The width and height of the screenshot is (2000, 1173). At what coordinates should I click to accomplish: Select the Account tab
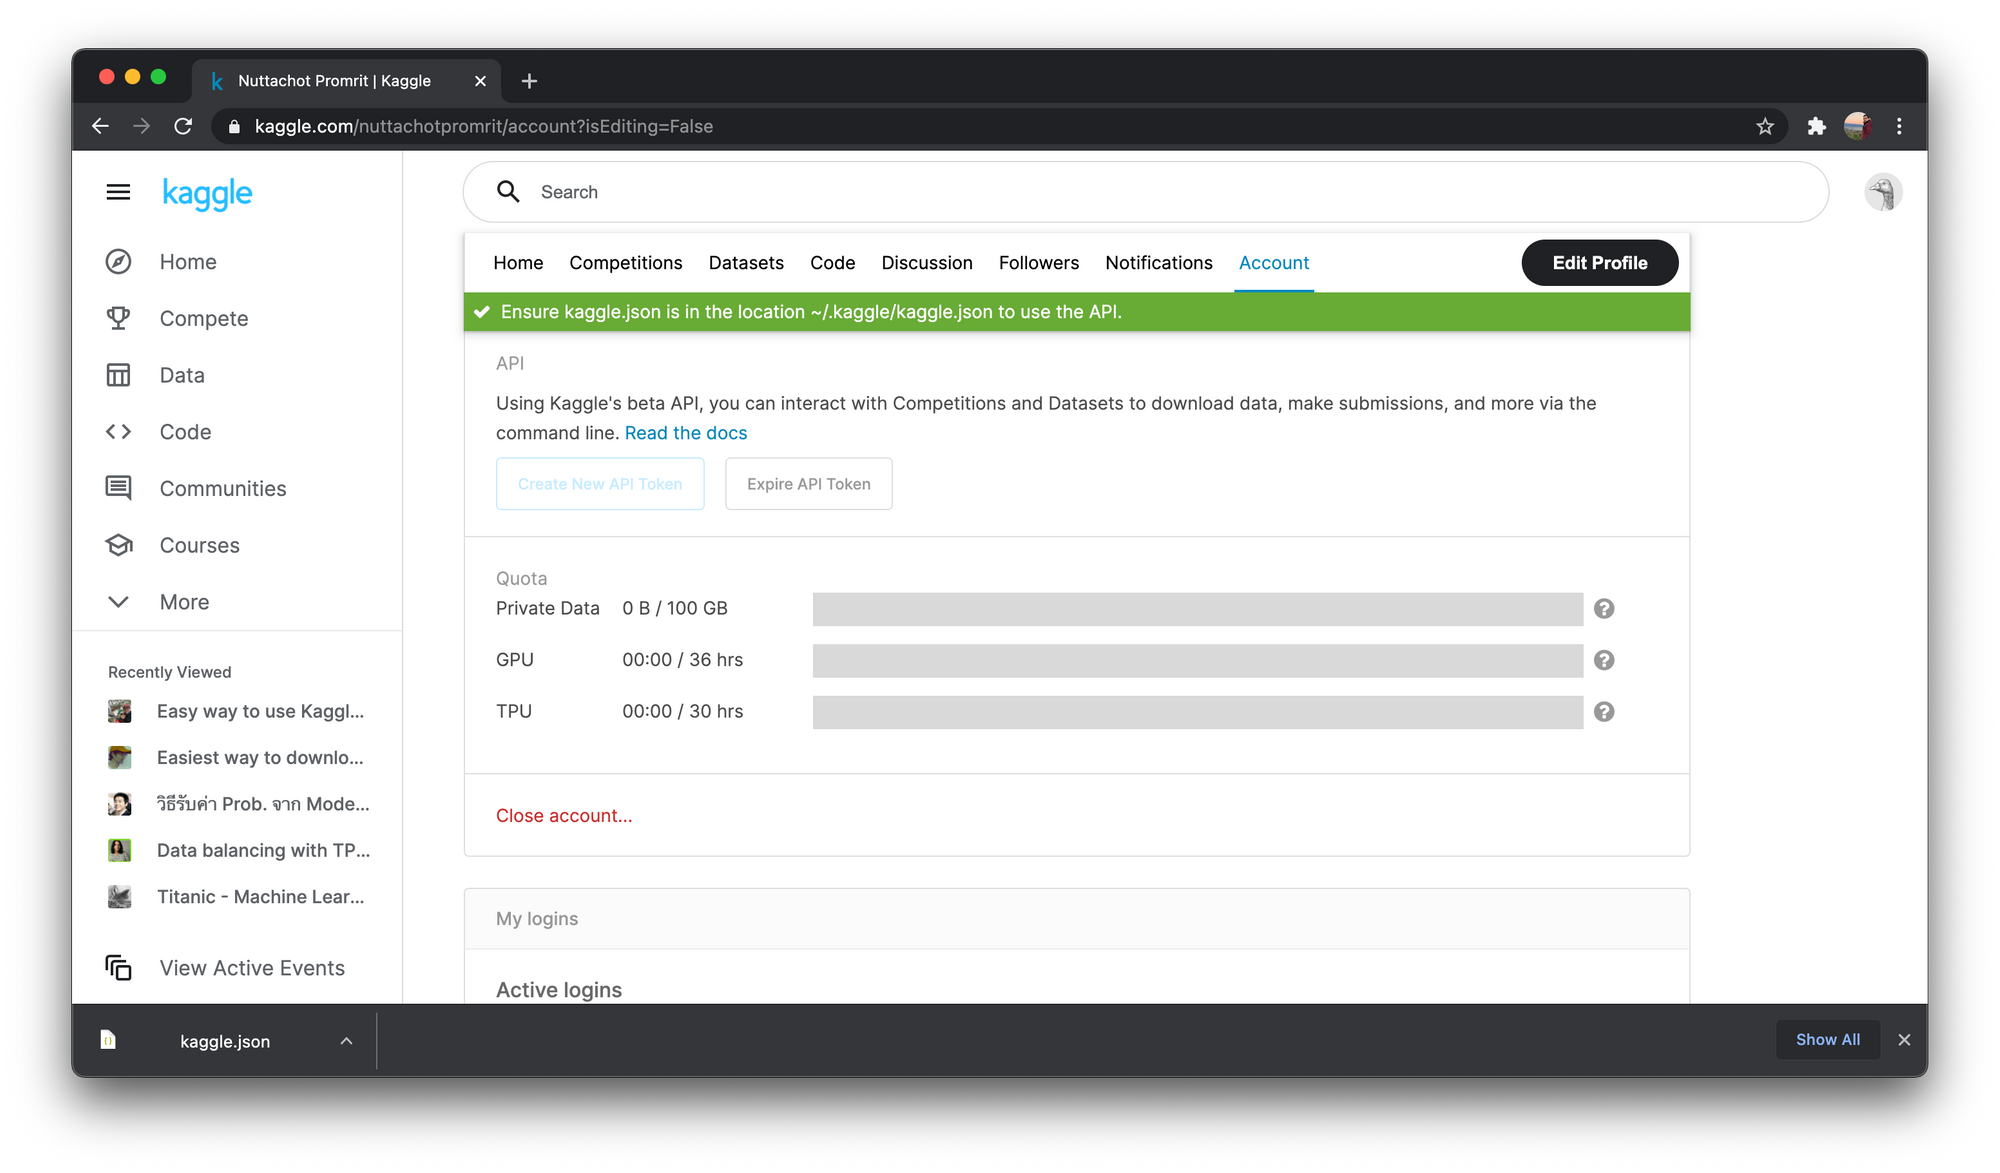coord(1274,263)
